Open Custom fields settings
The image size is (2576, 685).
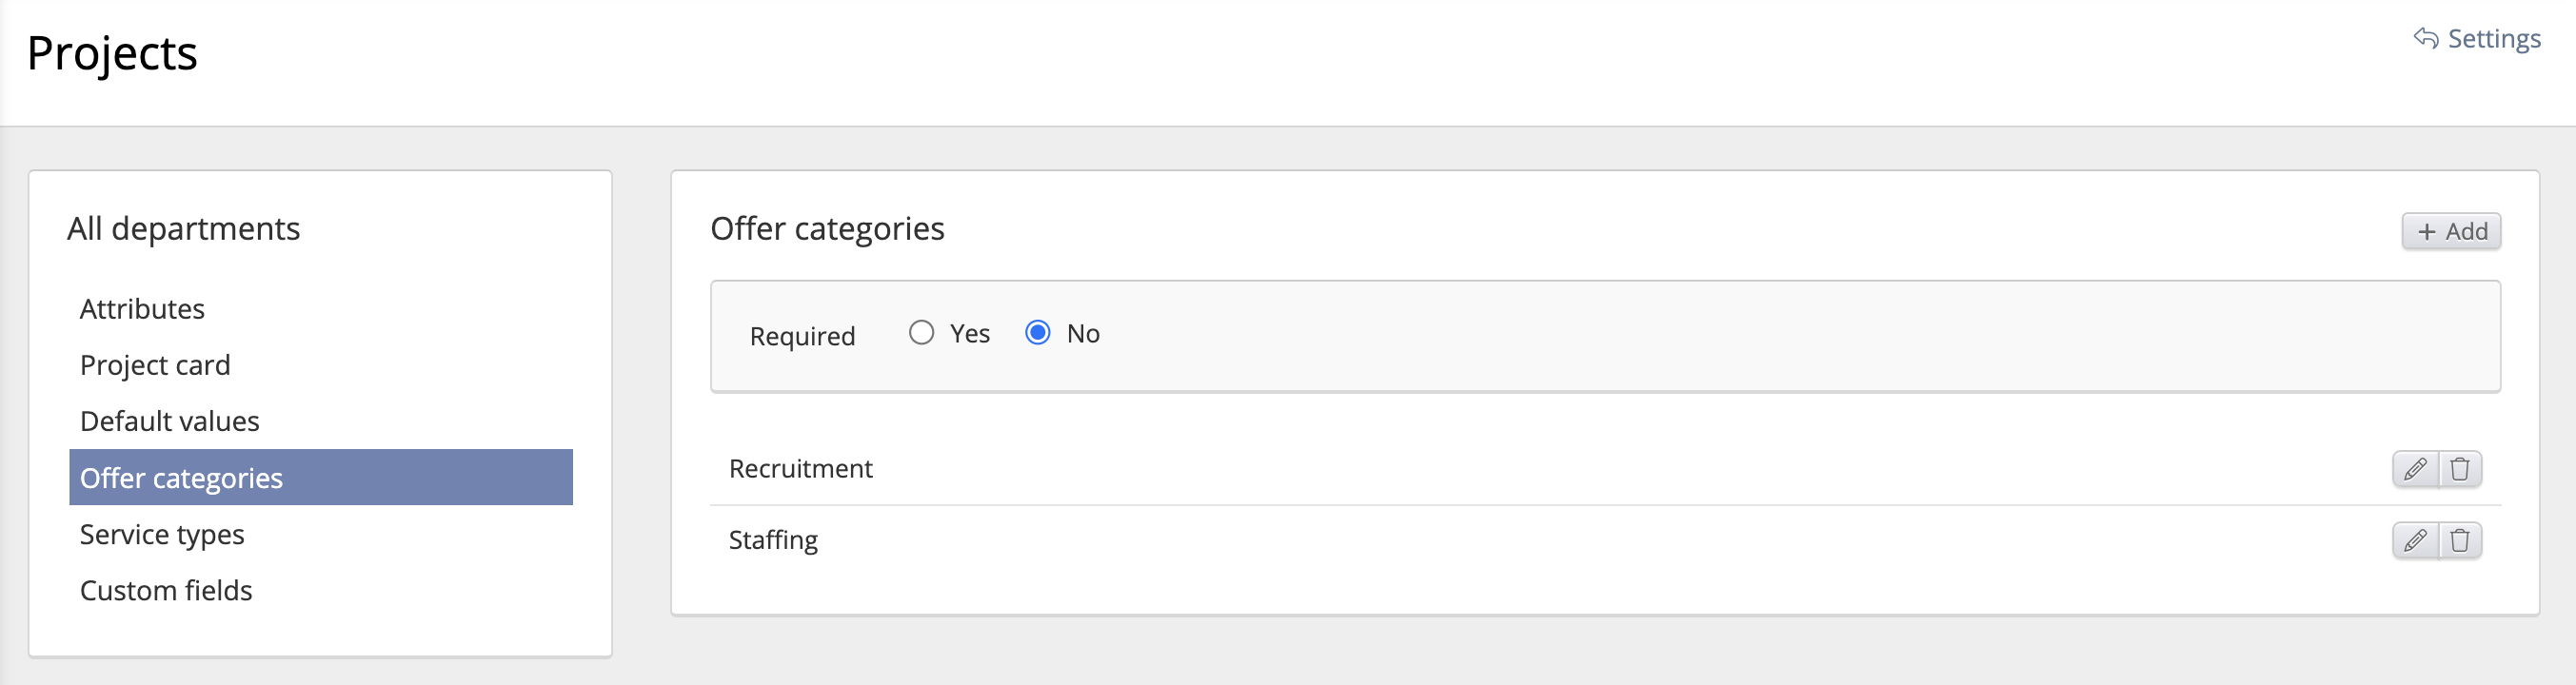(166, 590)
